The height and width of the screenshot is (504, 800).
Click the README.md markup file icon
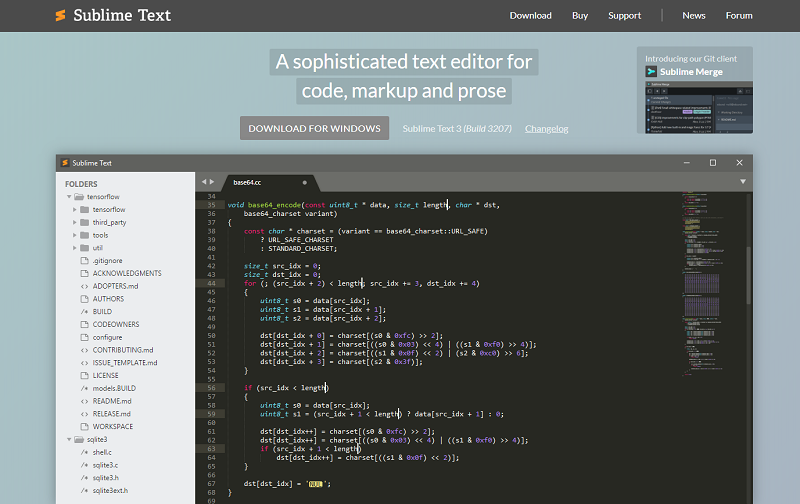click(x=85, y=401)
